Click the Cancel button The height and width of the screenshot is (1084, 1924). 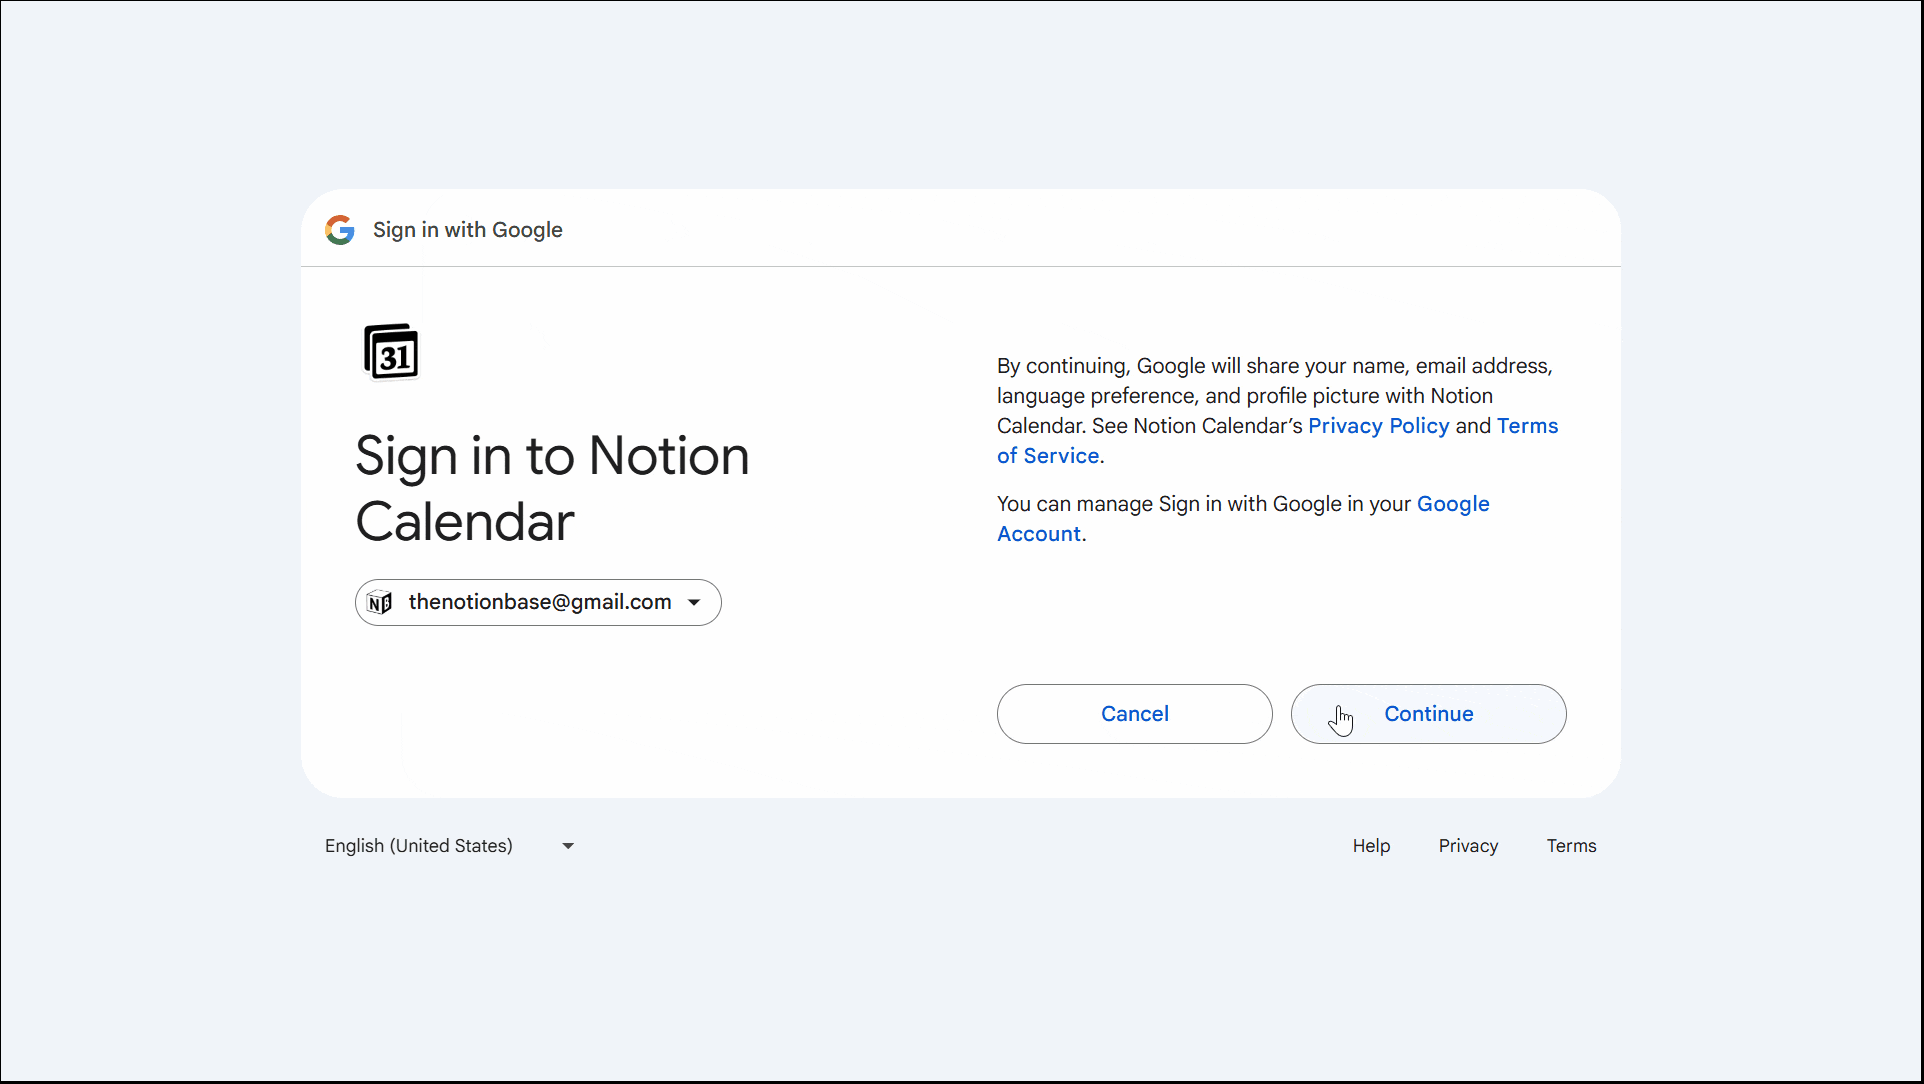(x=1134, y=714)
